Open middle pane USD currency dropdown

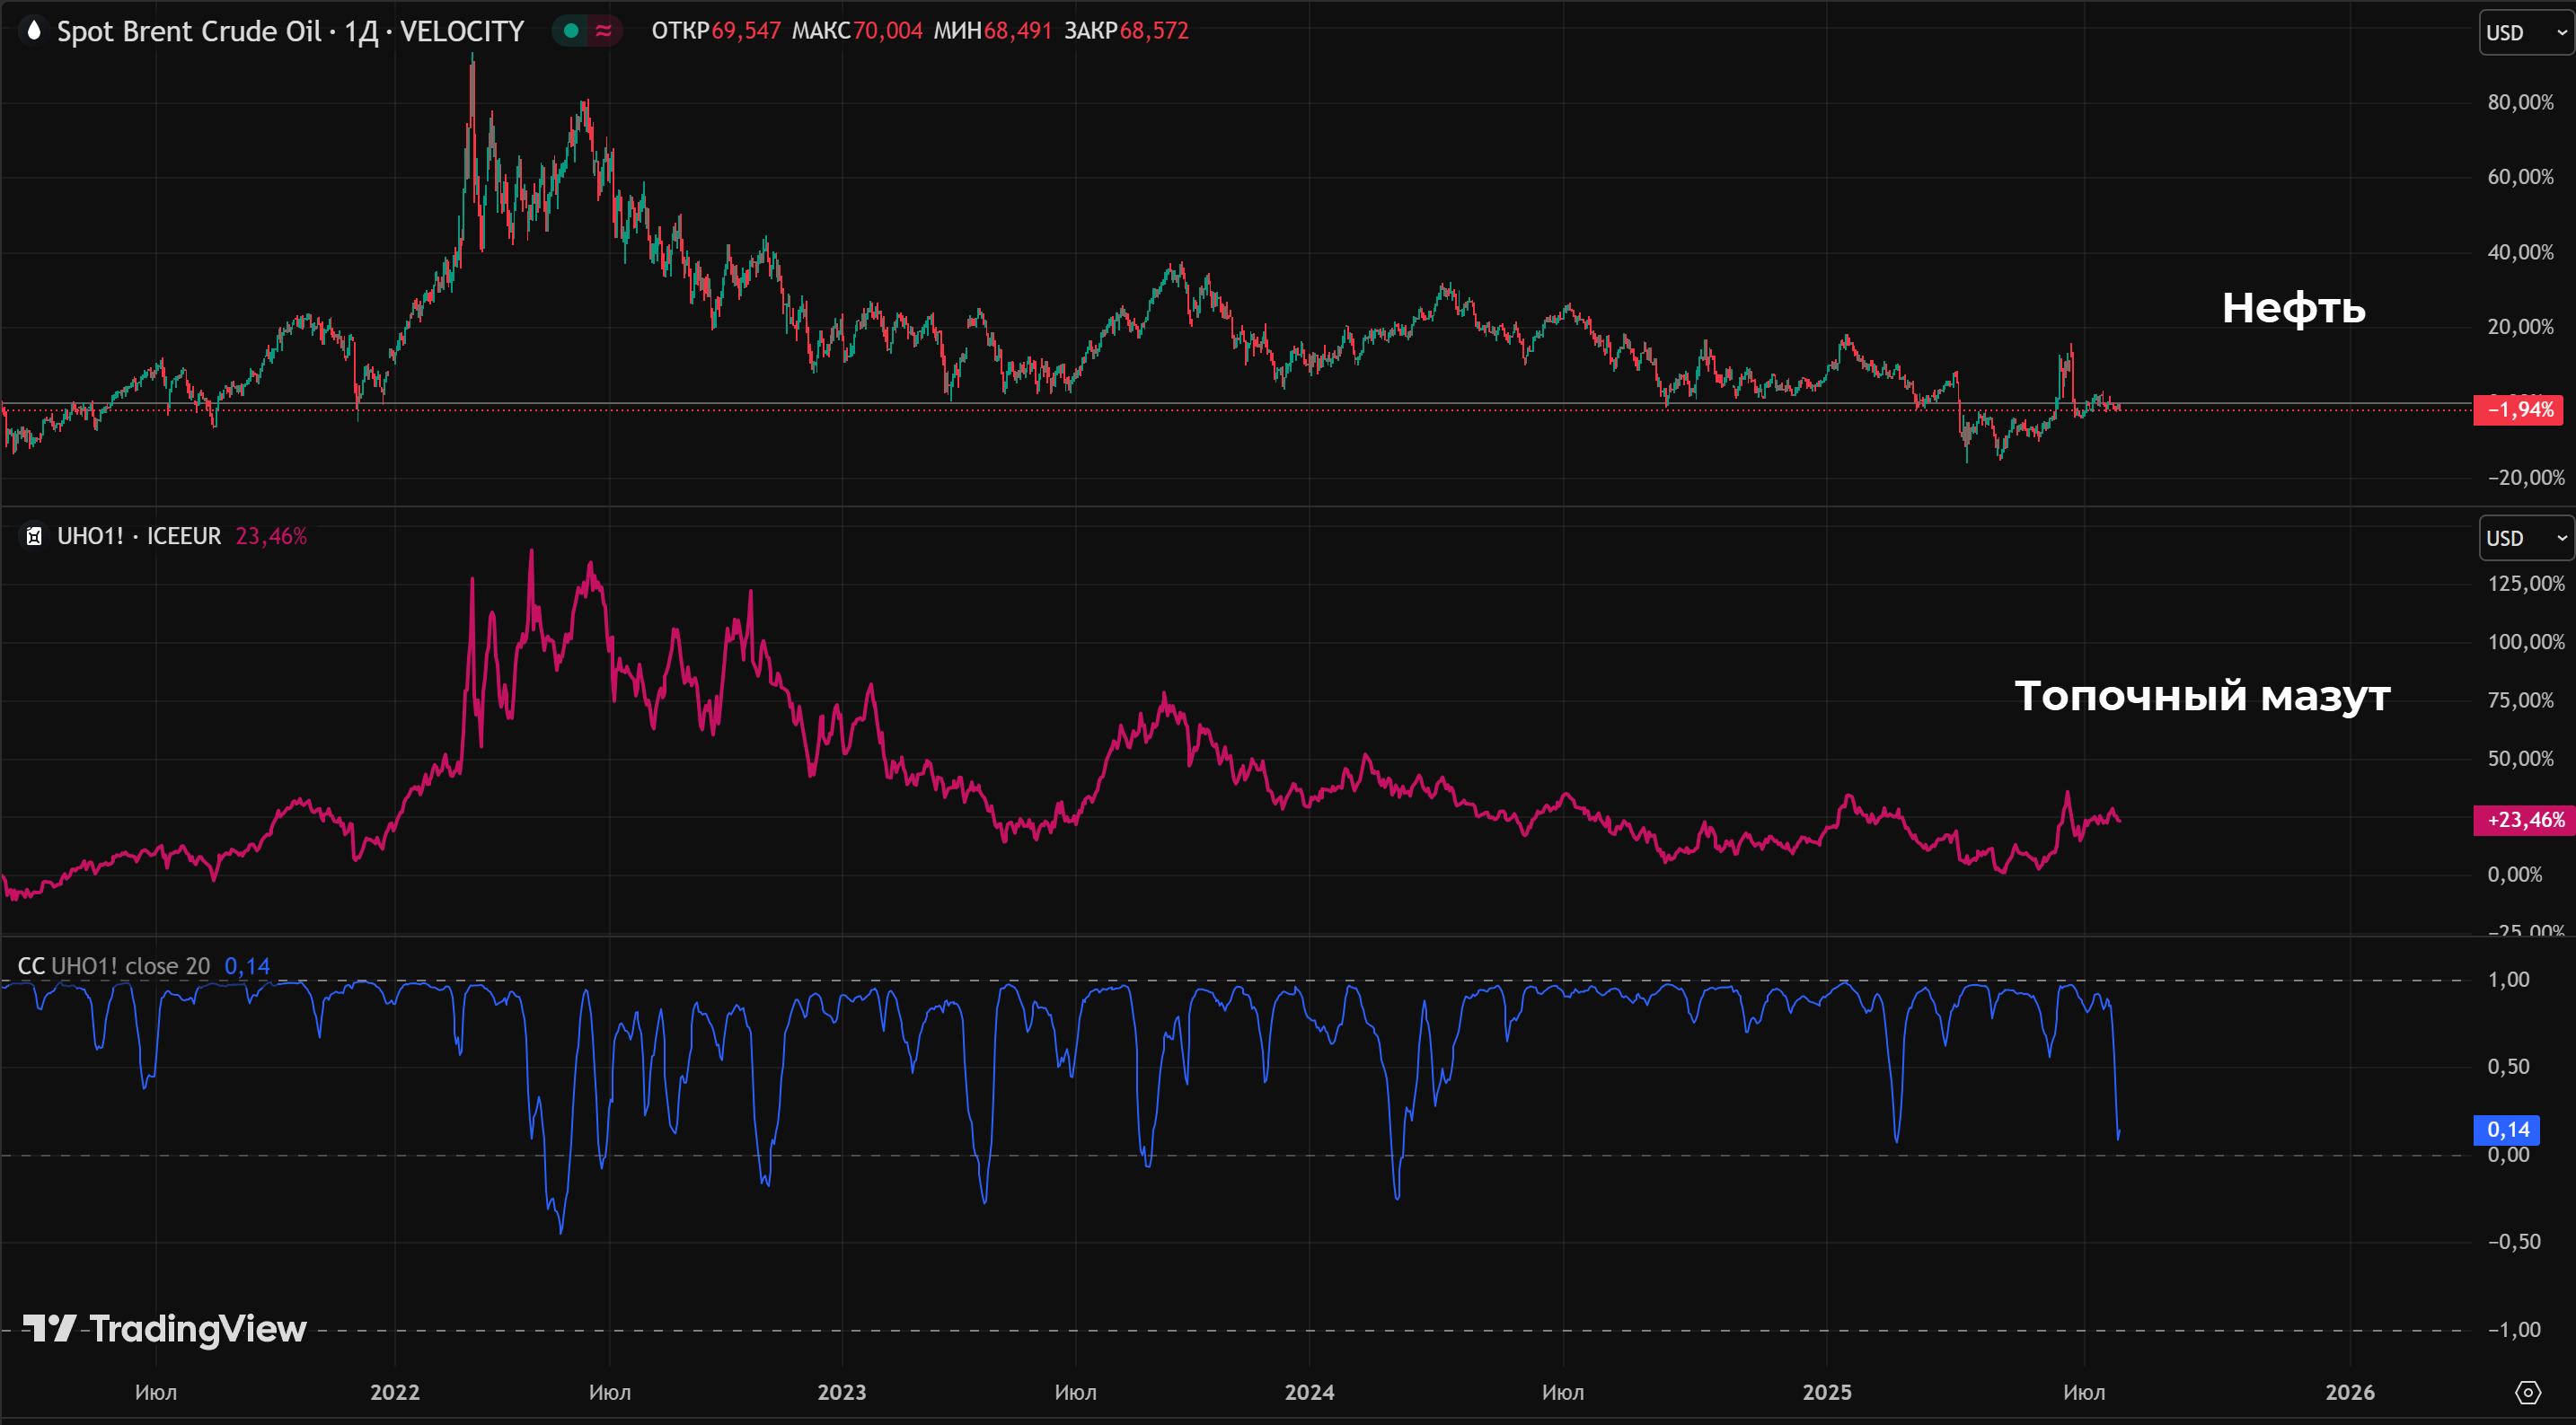2525,538
